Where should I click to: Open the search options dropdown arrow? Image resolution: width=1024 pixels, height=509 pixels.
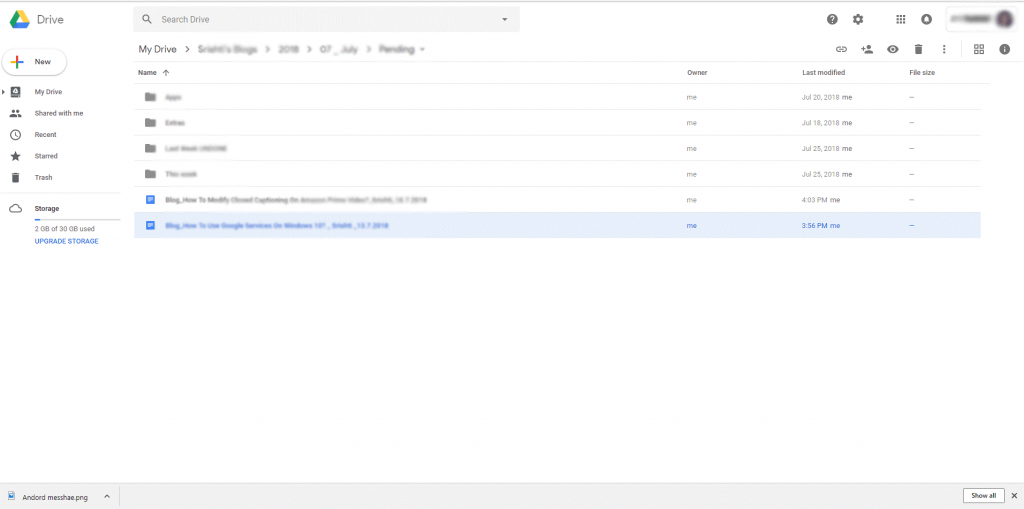tap(504, 20)
